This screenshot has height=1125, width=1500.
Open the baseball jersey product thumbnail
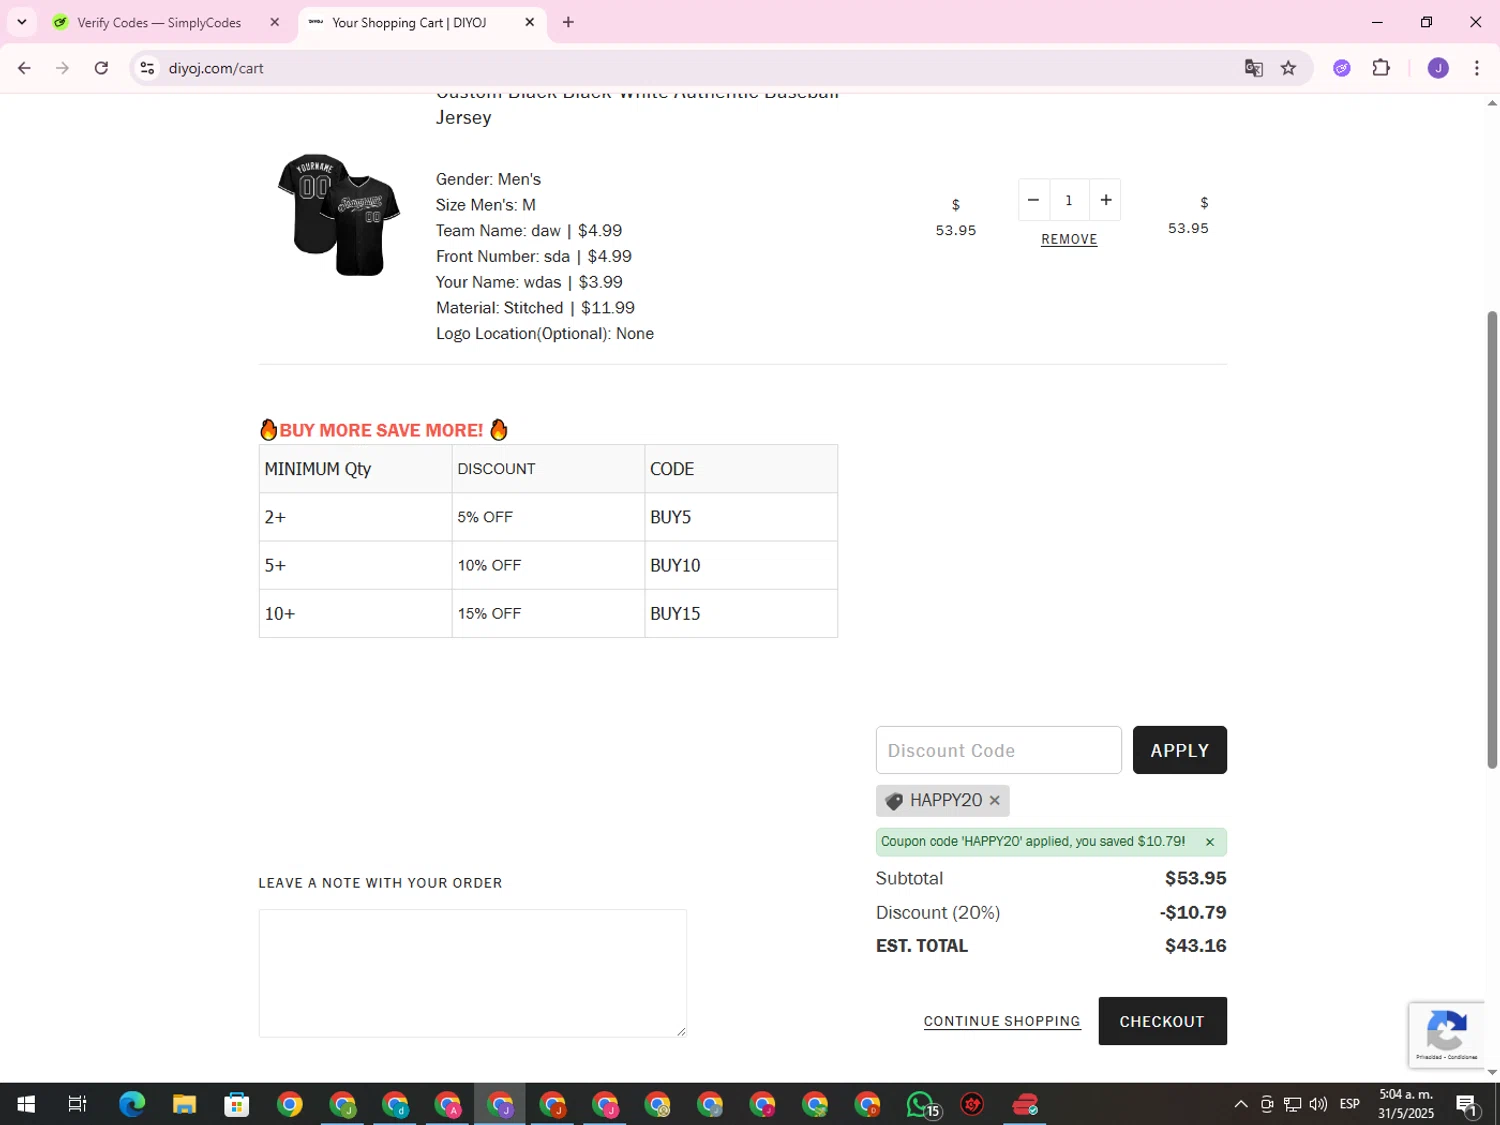[x=339, y=215]
